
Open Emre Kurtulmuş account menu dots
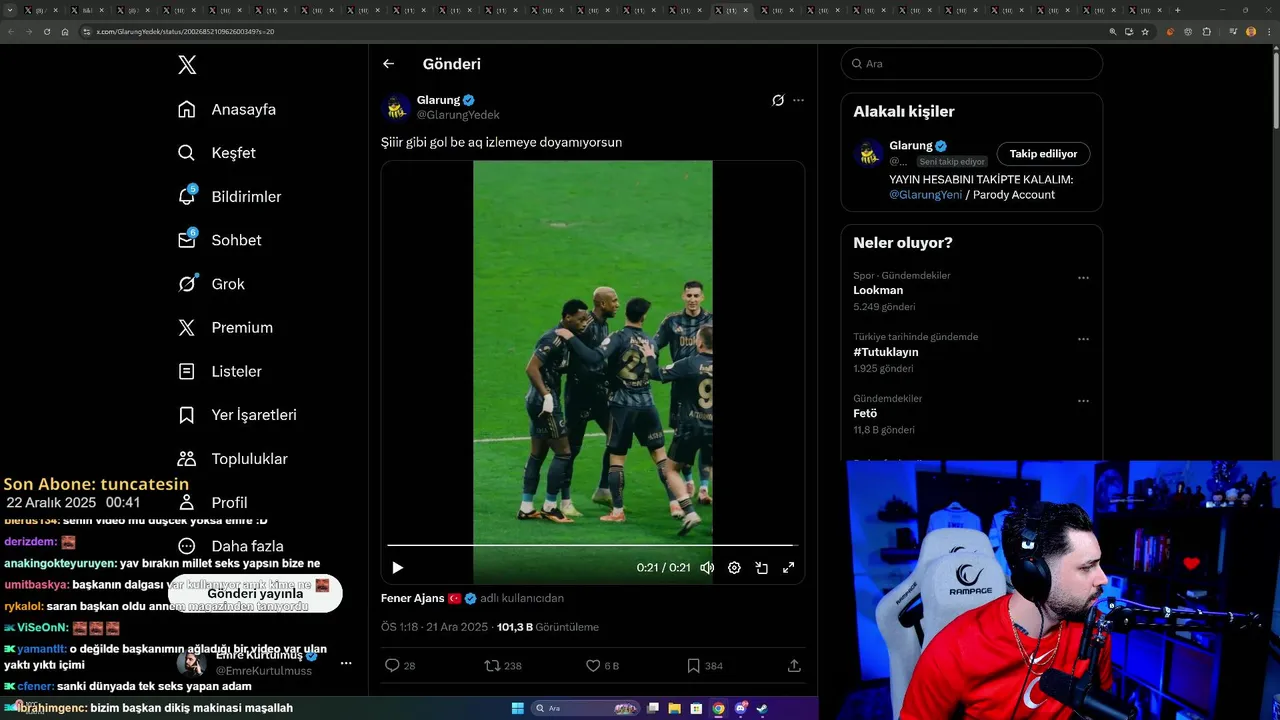[346, 663]
